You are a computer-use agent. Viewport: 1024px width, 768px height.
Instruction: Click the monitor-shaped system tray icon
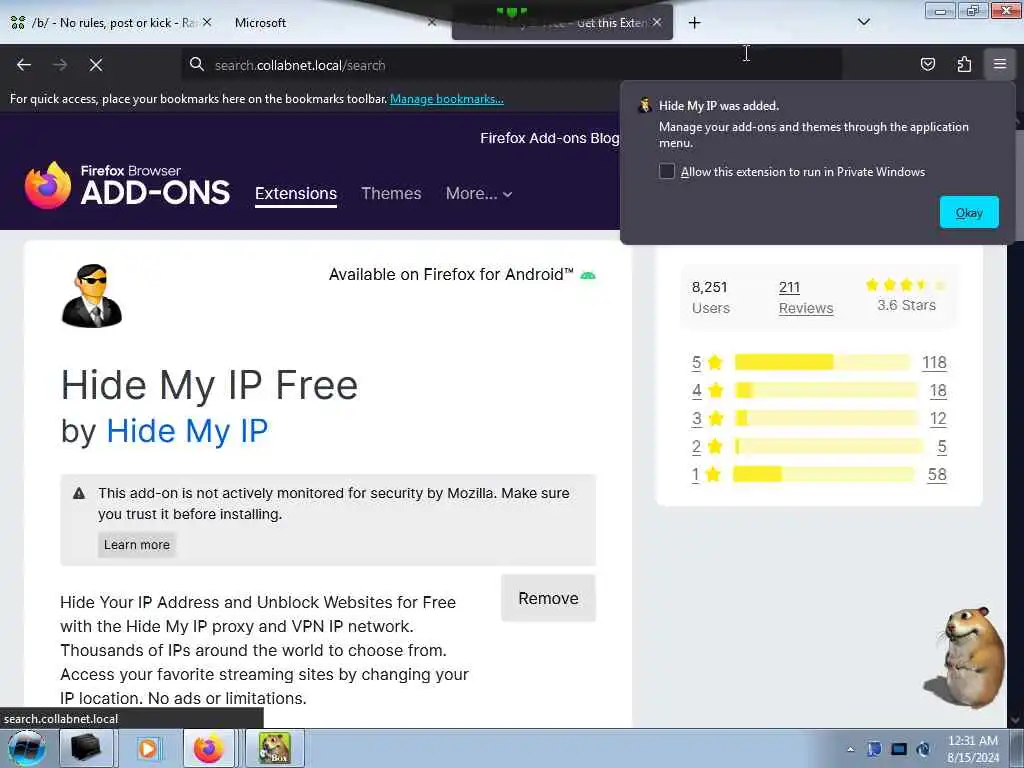click(x=899, y=749)
